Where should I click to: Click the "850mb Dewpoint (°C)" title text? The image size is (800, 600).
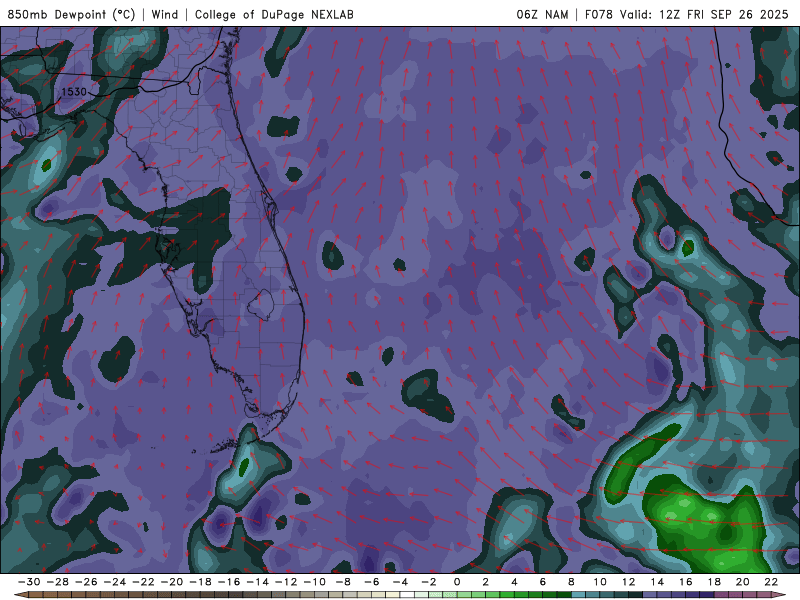[71, 14]
